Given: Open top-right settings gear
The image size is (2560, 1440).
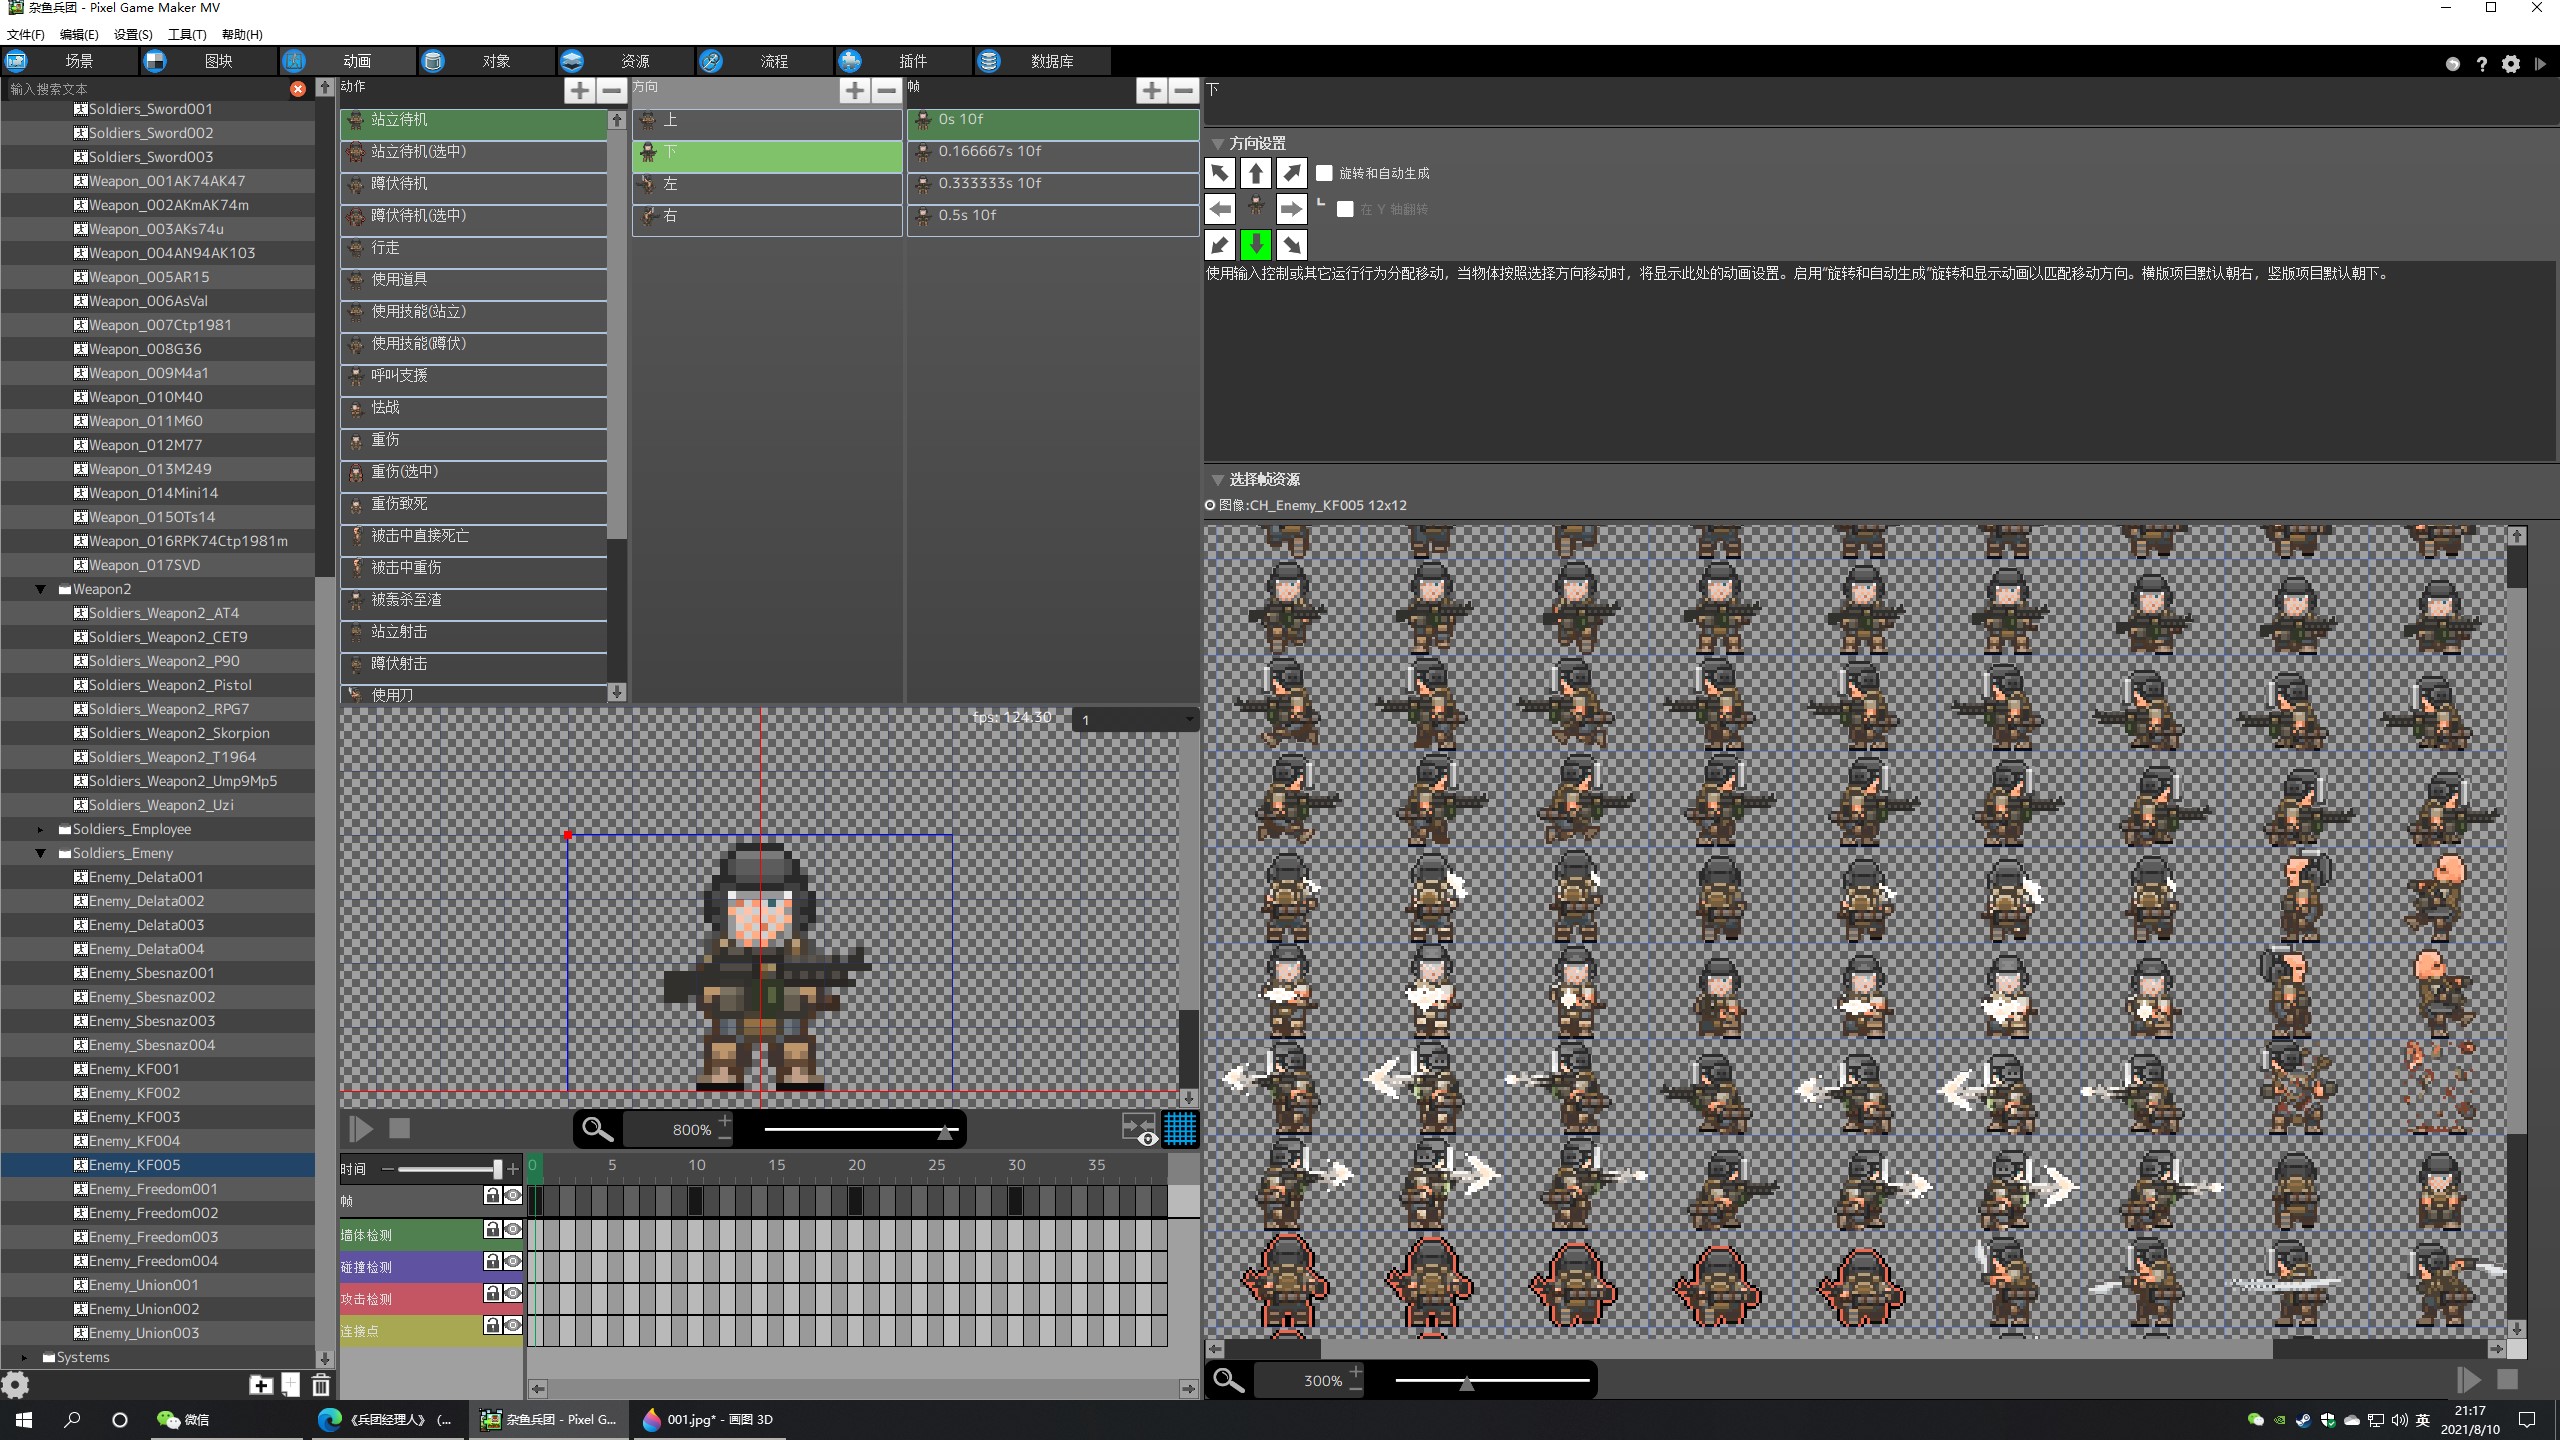Looking at the screenshot, I should [x=2511, y=64].
